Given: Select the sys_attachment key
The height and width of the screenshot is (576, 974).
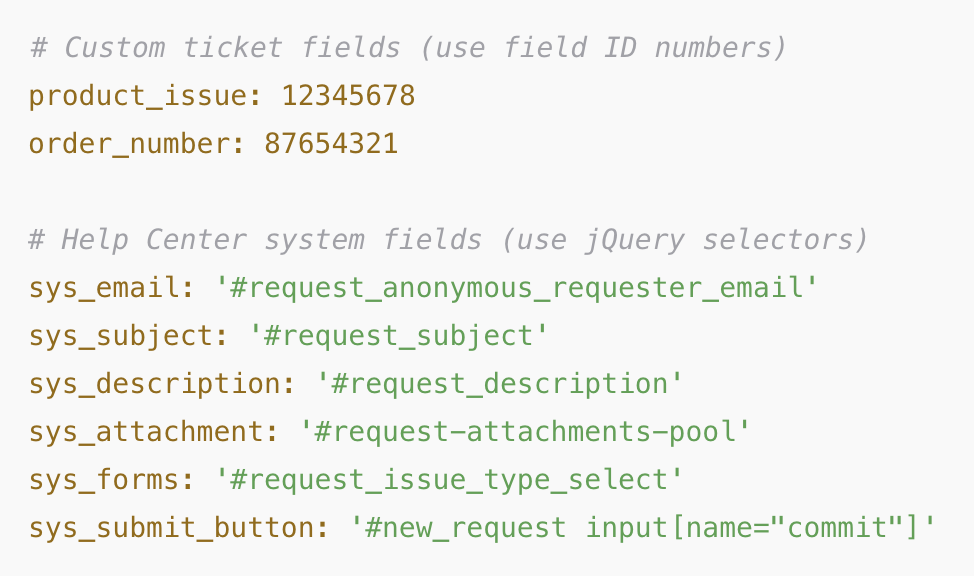Looking at the screenshot, I should [x=147, y=431].
